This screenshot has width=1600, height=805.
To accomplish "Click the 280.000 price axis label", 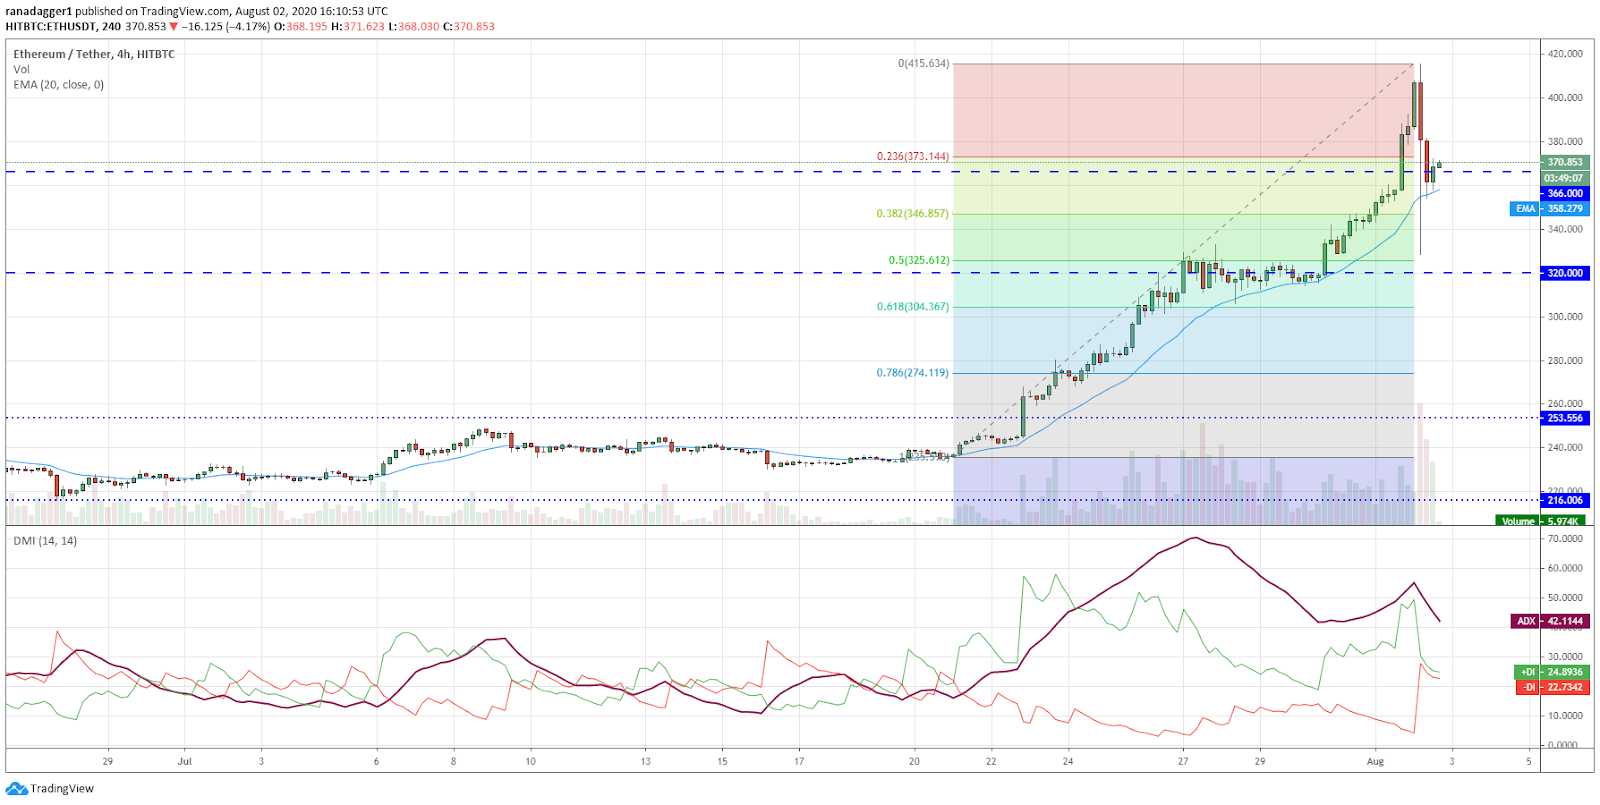I will 1565,361.
